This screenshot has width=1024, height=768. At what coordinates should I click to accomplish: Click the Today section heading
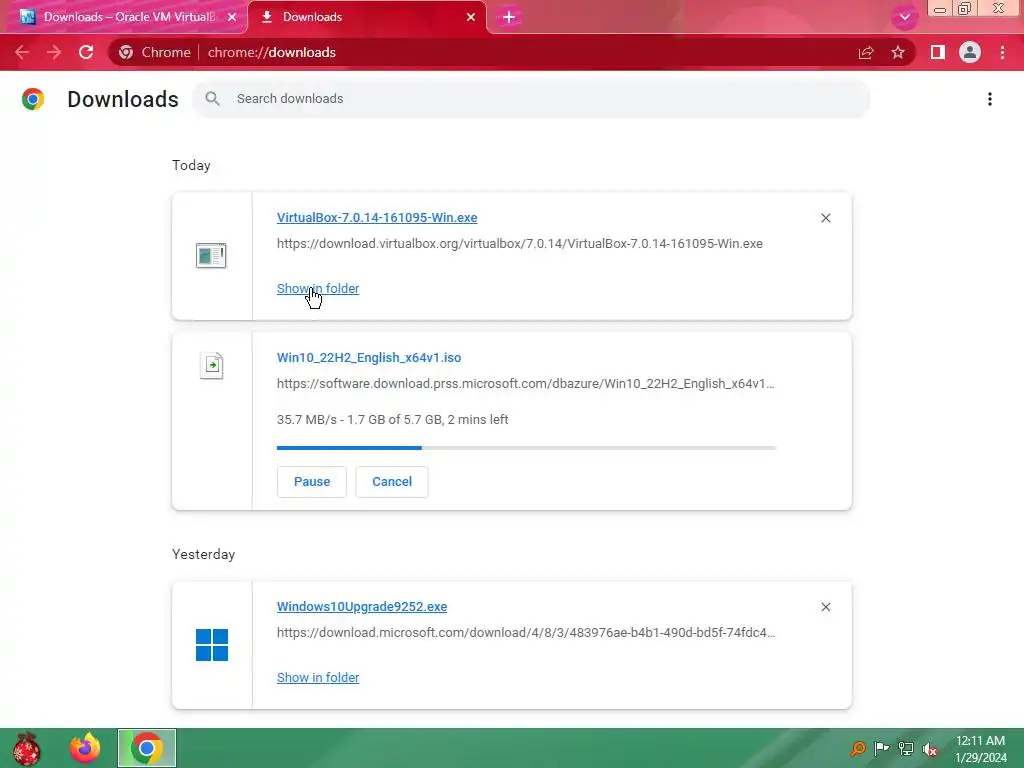click(x=191, y=165)
